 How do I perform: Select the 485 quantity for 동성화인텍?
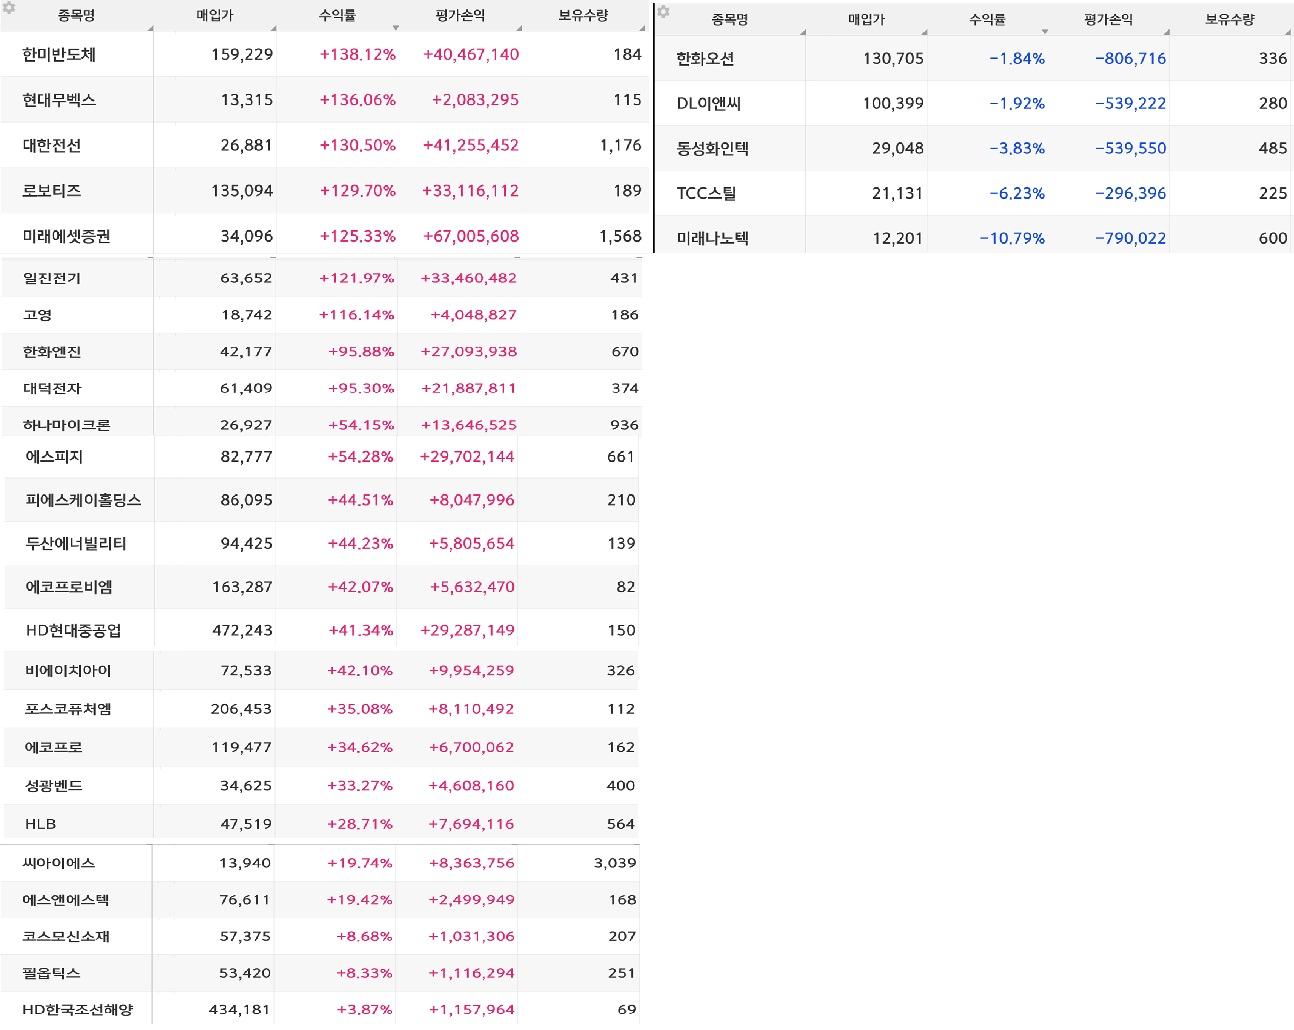[1273, 149]
